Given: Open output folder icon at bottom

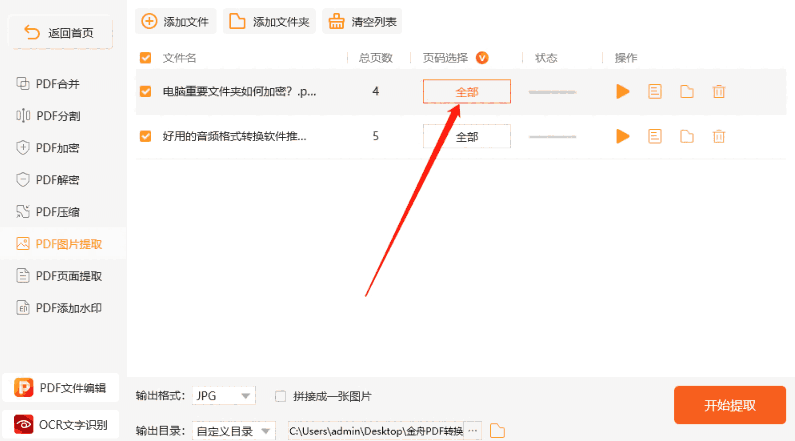Looking at the screenshot, I should point(497,431).
